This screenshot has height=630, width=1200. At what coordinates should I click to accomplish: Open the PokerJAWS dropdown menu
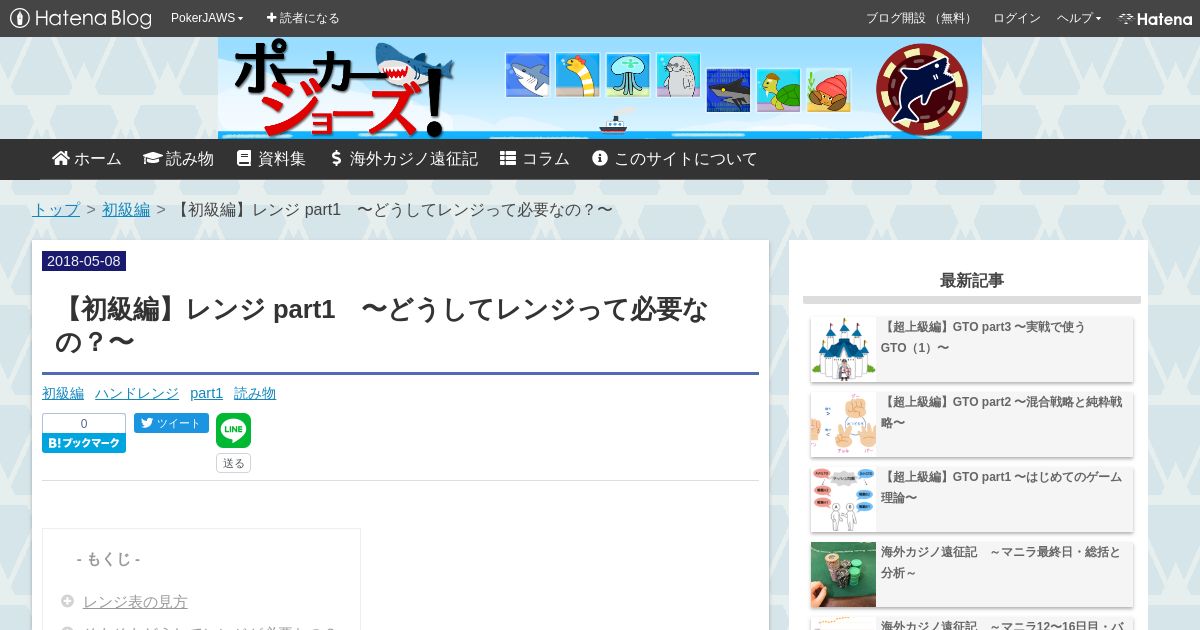pyautogui.click(x=207, y=18)
